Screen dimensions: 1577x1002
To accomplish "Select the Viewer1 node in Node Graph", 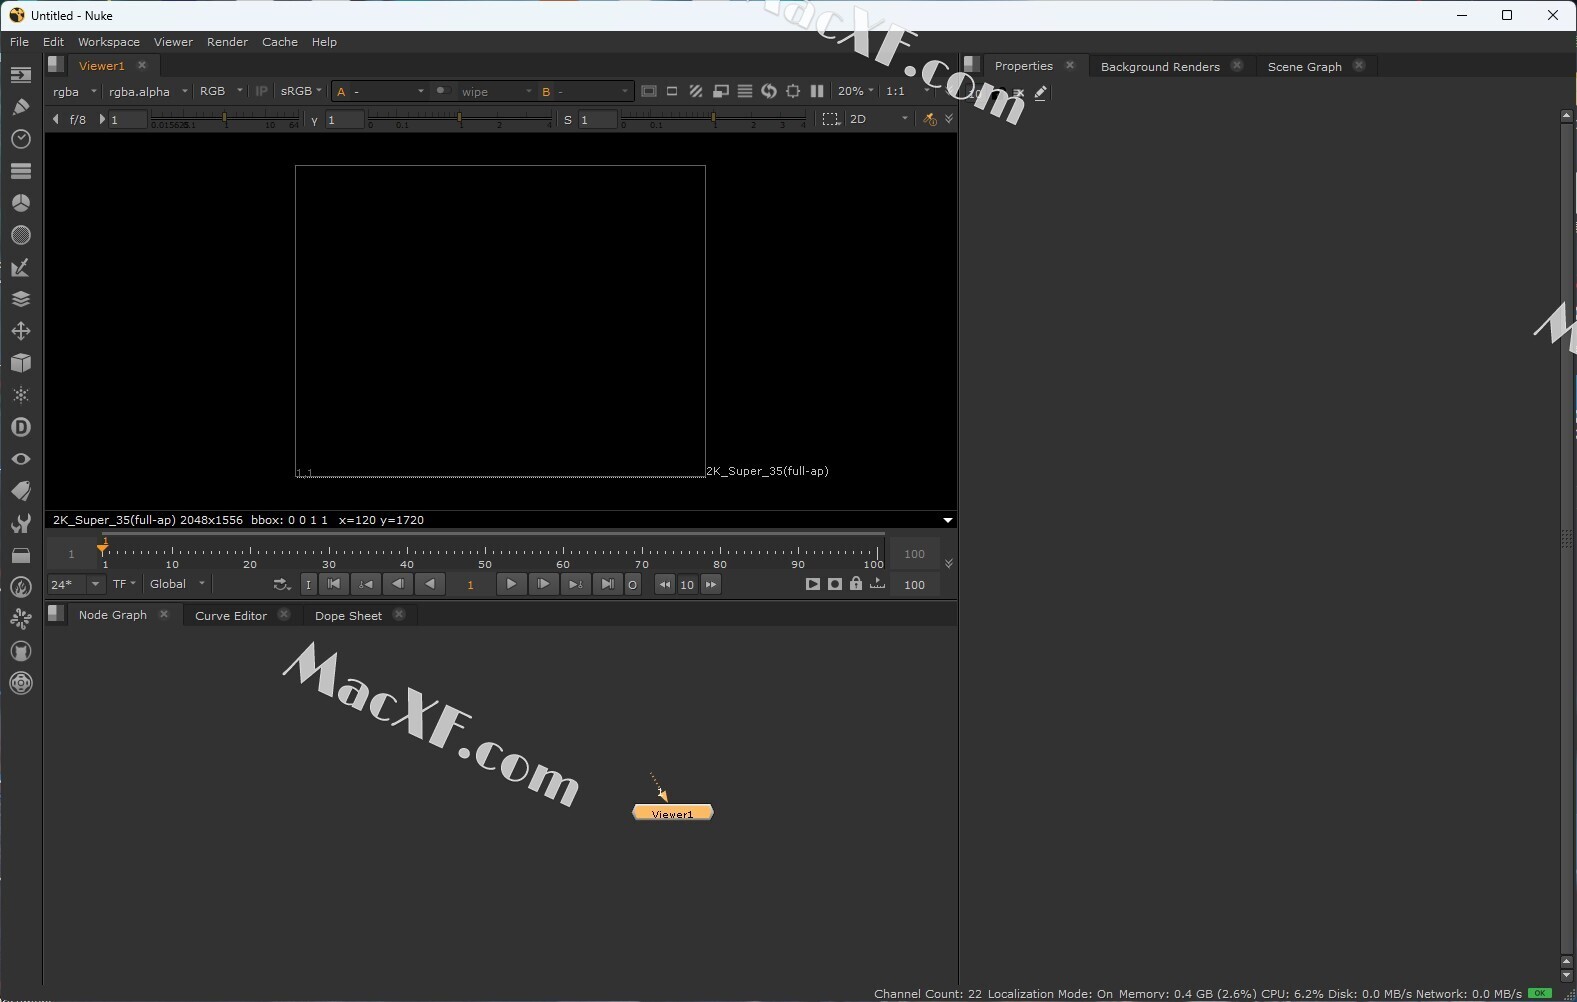I will (x=673, y=813).
